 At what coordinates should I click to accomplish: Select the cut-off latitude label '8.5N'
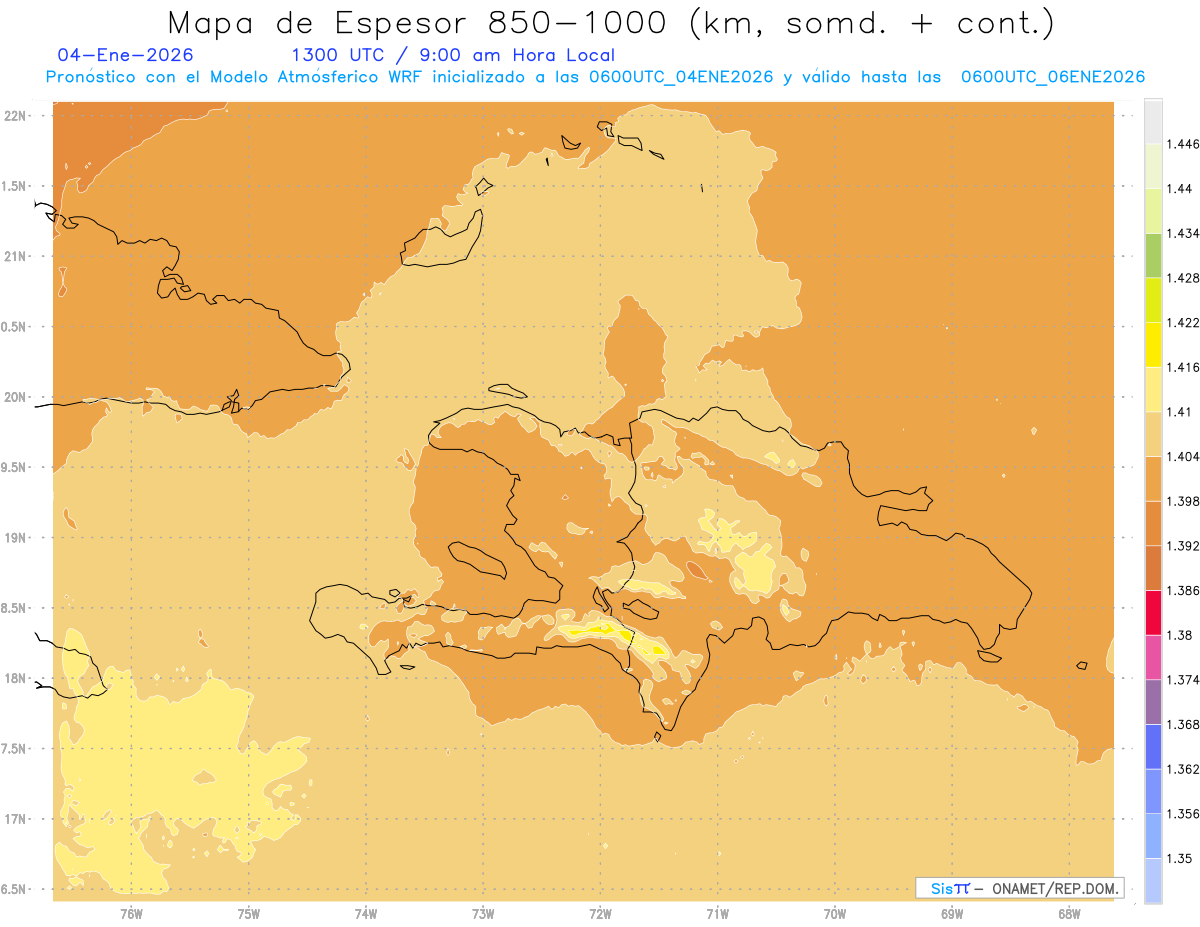click(14, 608)
